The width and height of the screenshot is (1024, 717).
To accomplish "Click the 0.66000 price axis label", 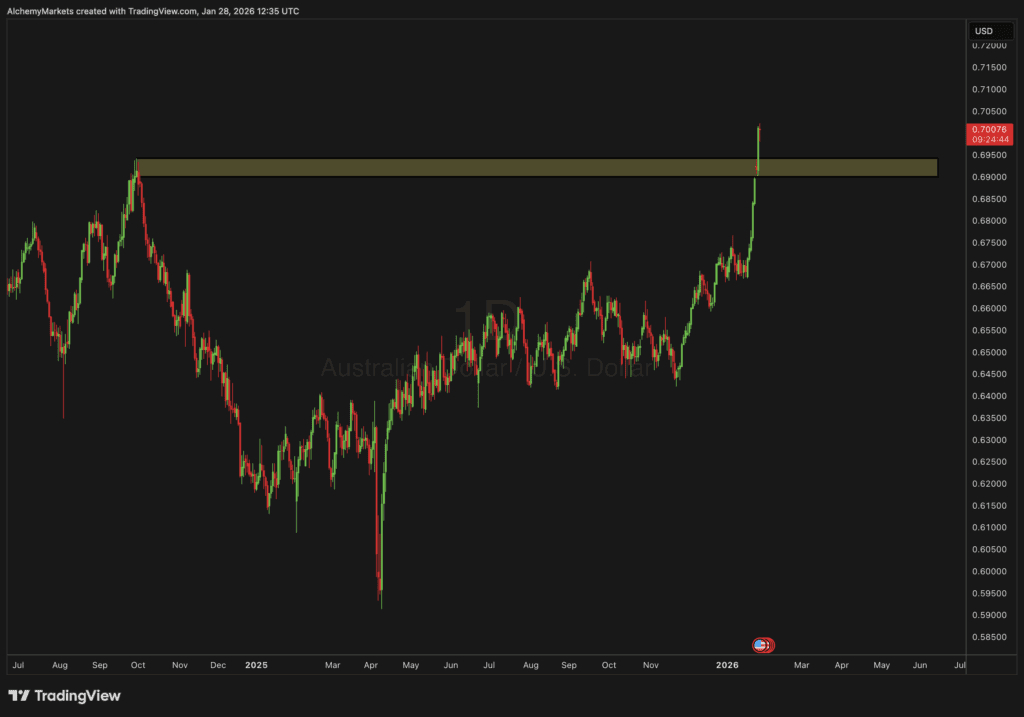I will [989, 308].
